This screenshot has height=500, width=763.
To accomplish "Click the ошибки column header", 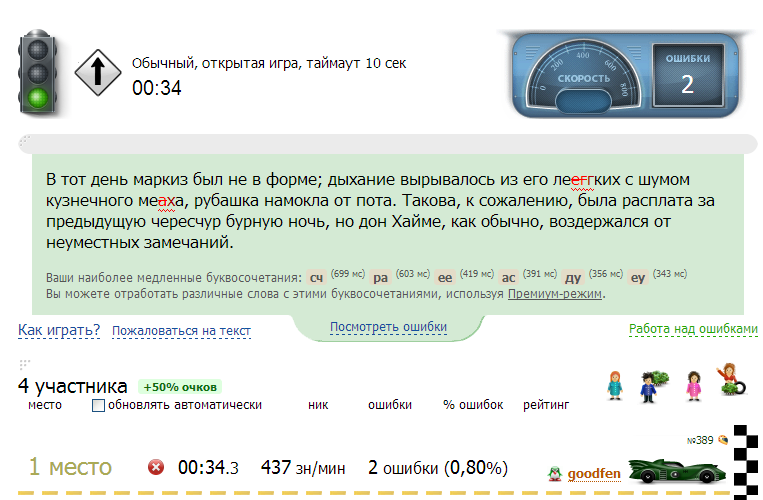I will [390, 405].
